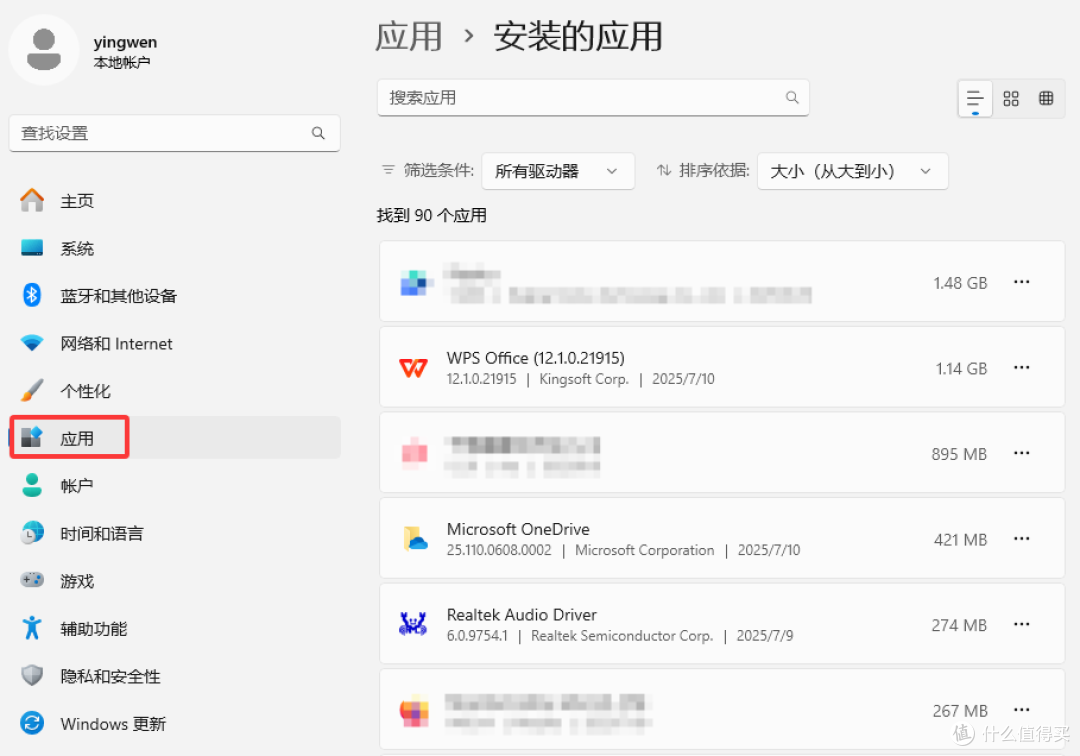Expand the 所有驱动器 filter dropdown
1080x756 pixels.
click(558, 171)
